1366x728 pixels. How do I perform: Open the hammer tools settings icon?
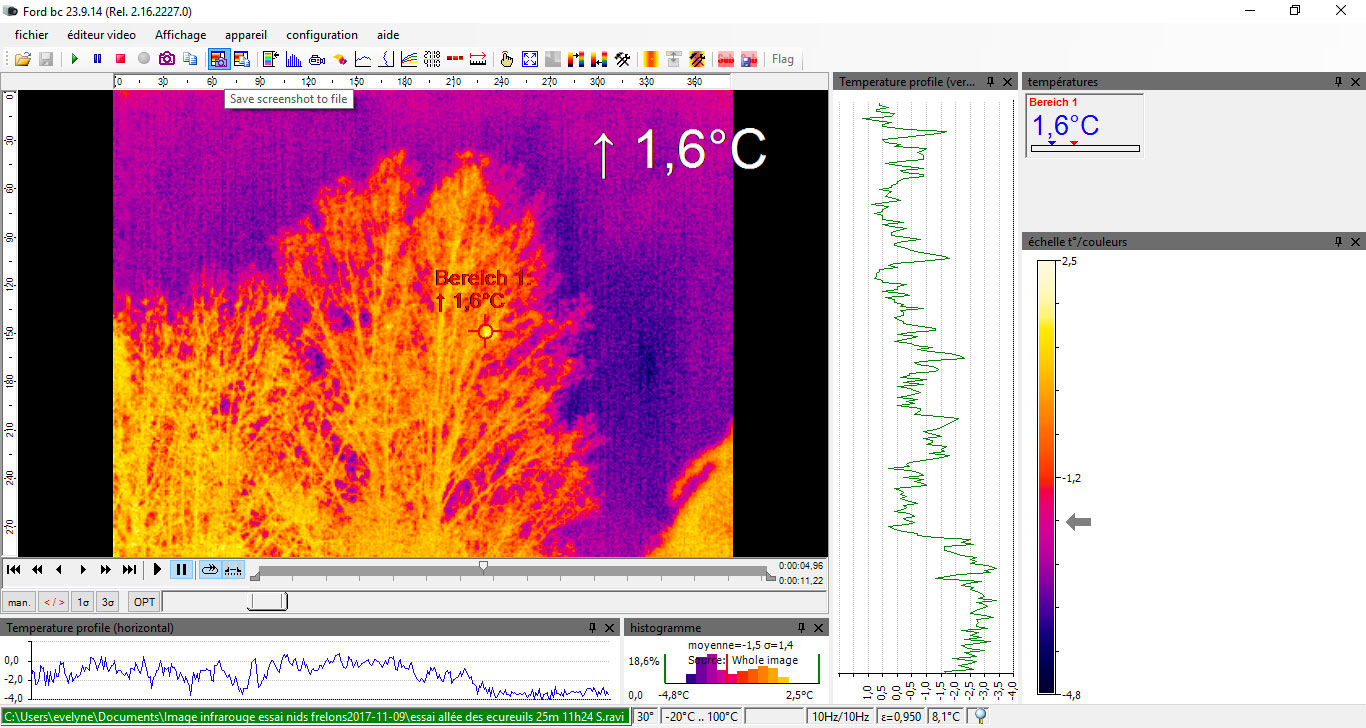(622, 59)
